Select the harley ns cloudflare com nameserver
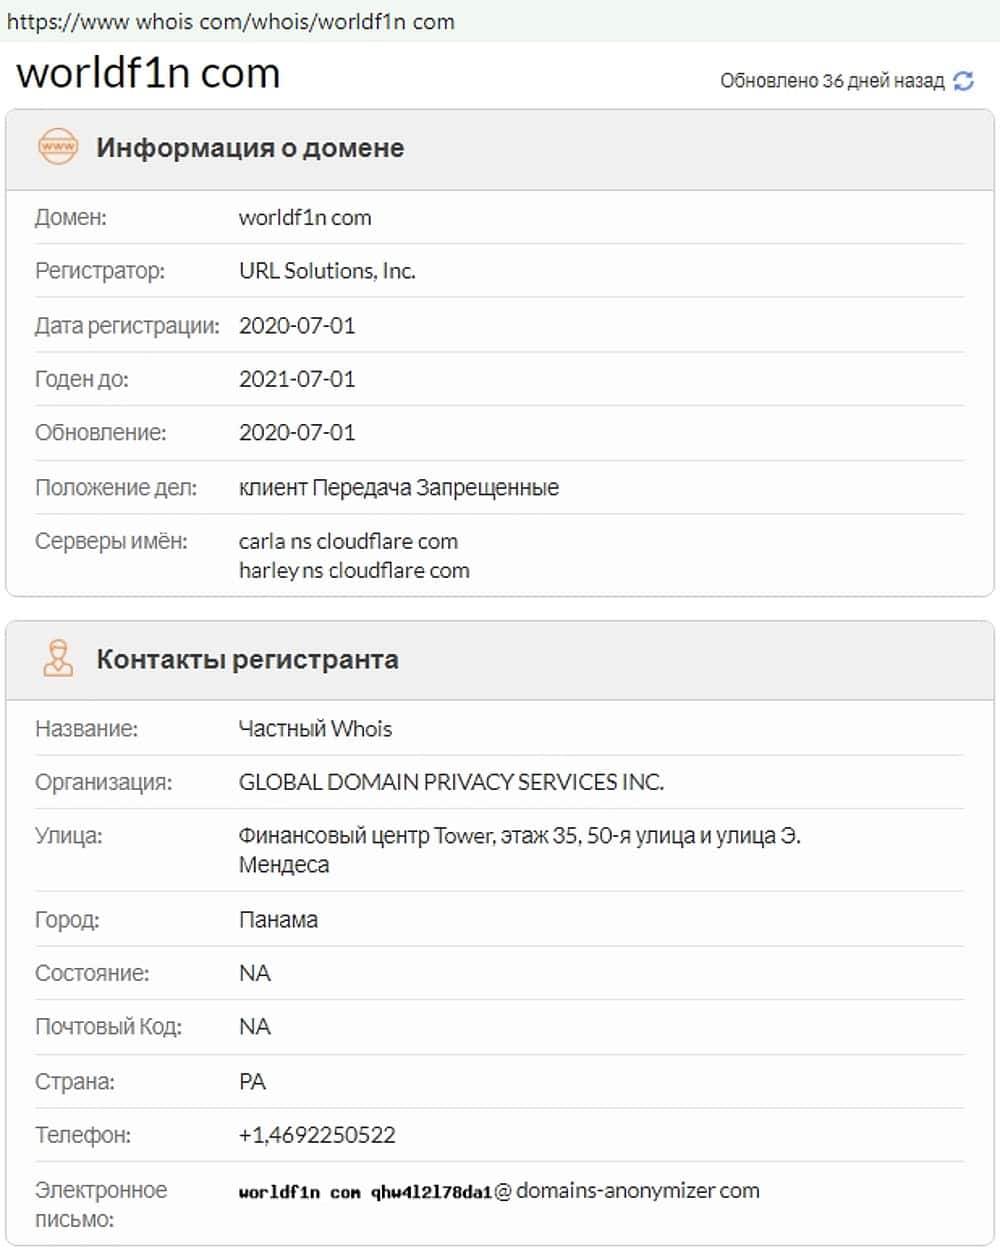Image resolution: width=1000 pixels, height=1248 pixels. [354, 570]
